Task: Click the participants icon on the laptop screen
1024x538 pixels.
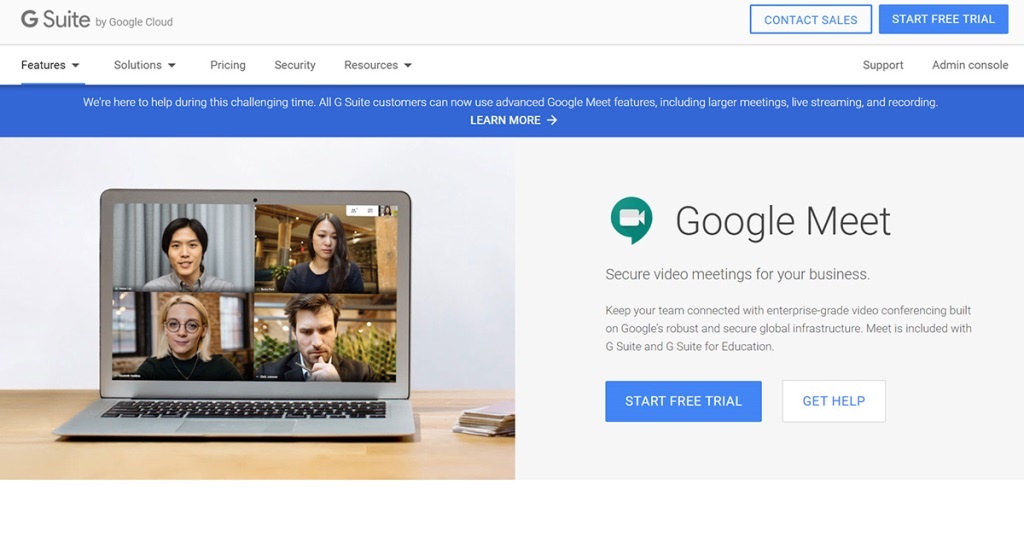Action: 356,211
